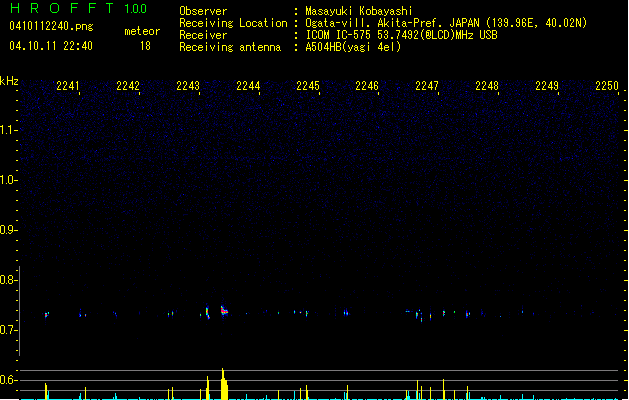Screen dimensions: 629x400
Task: Click the meteor label
Action: click(142, 31)
